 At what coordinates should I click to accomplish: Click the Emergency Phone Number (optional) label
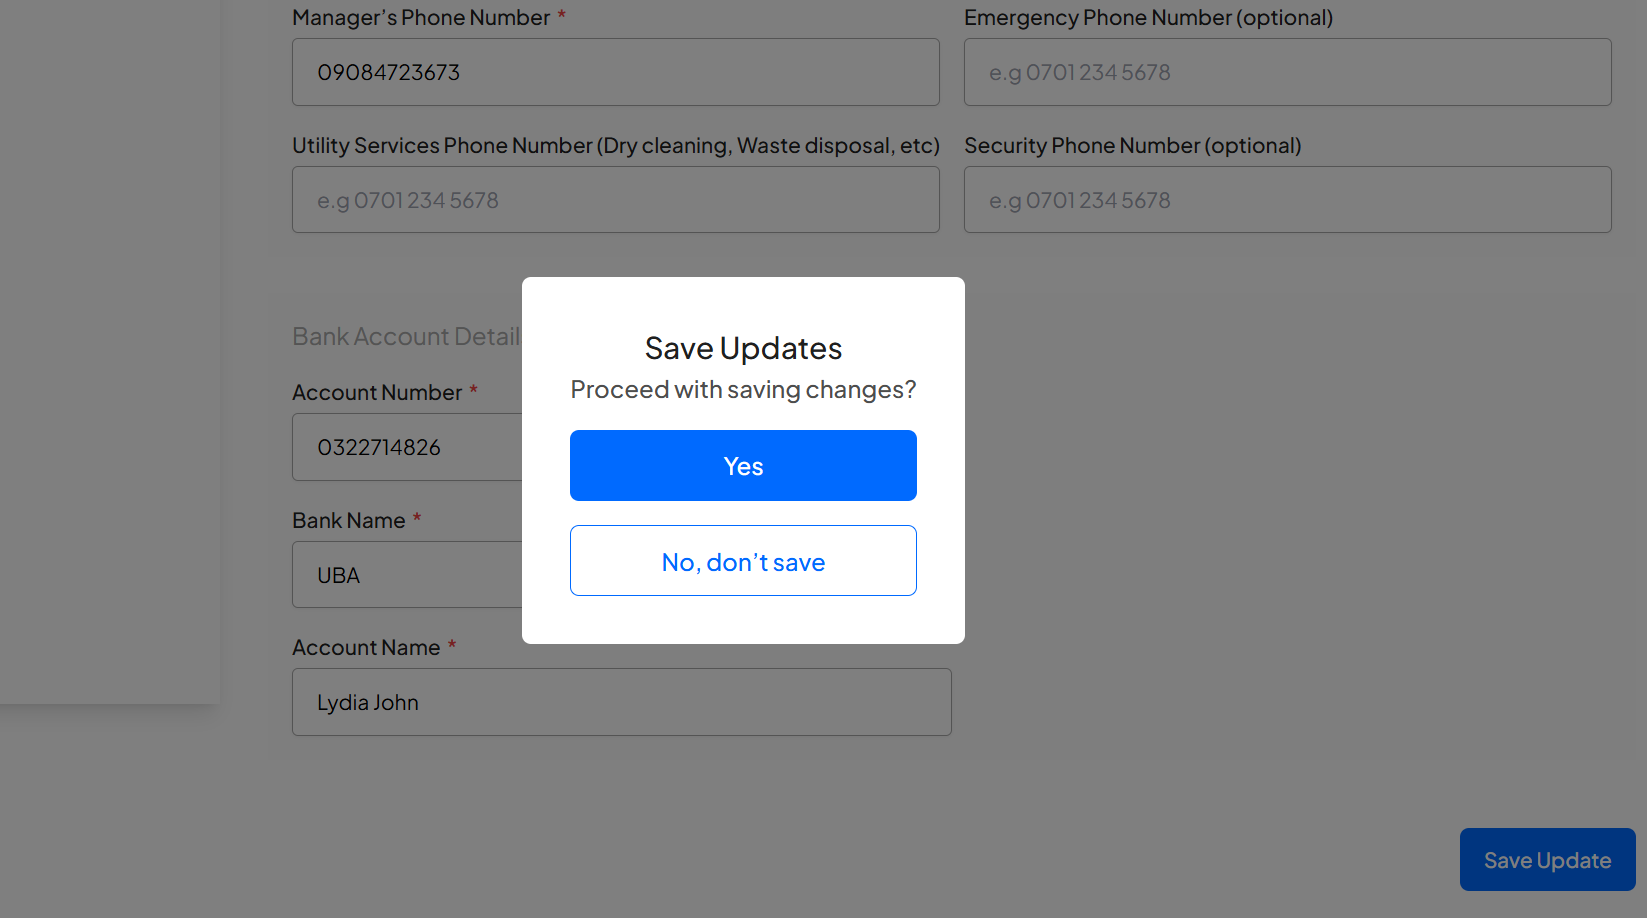point(1148,18)
